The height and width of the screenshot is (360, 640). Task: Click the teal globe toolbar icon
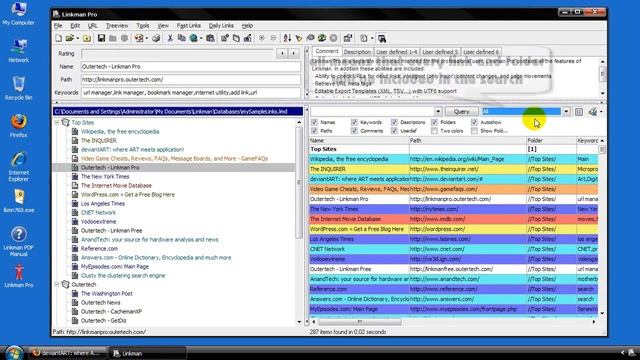click(x=193, y=38)
